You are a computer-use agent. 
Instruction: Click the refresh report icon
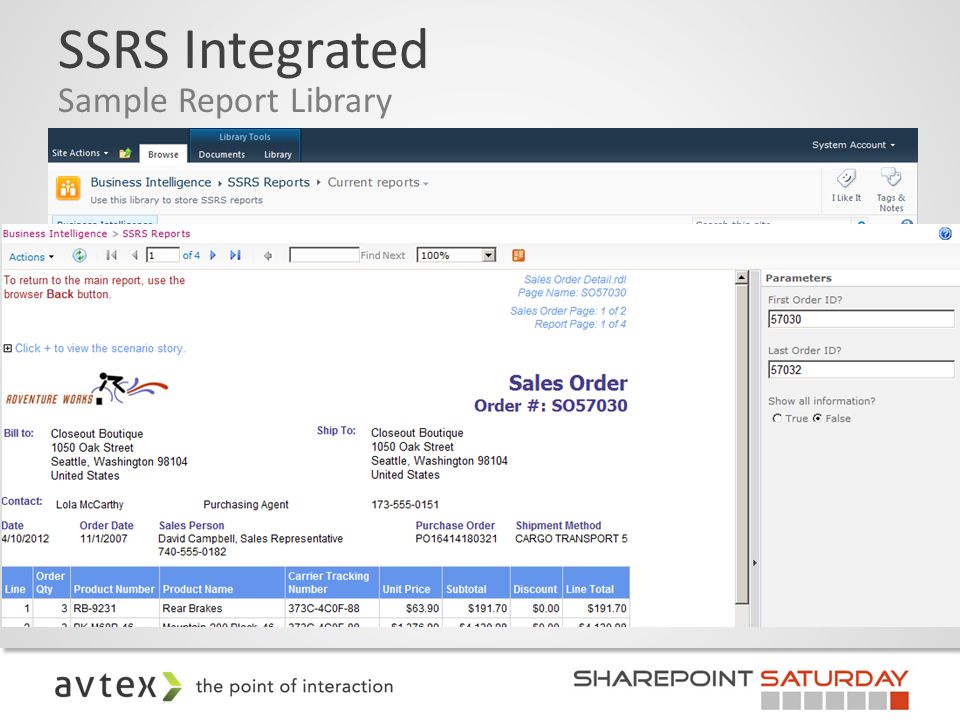(80, 255)
